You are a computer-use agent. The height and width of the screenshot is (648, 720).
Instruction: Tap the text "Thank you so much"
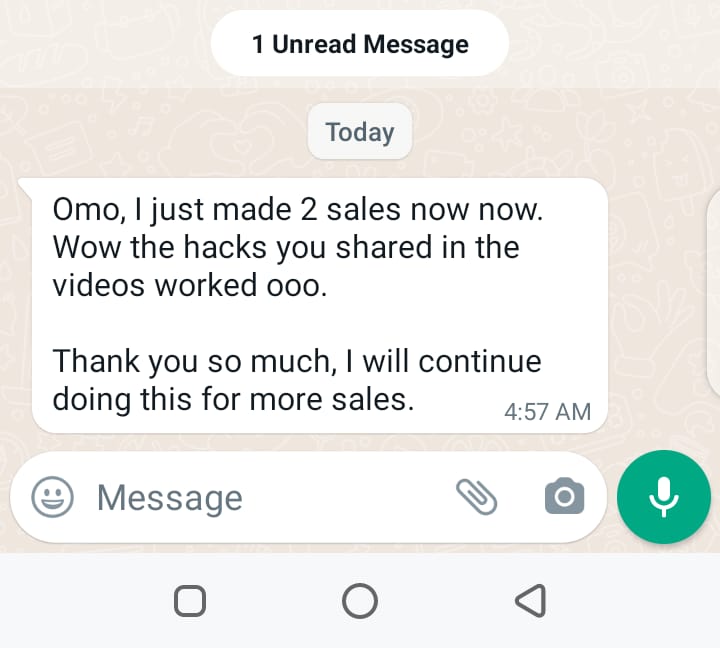(191, 361)
